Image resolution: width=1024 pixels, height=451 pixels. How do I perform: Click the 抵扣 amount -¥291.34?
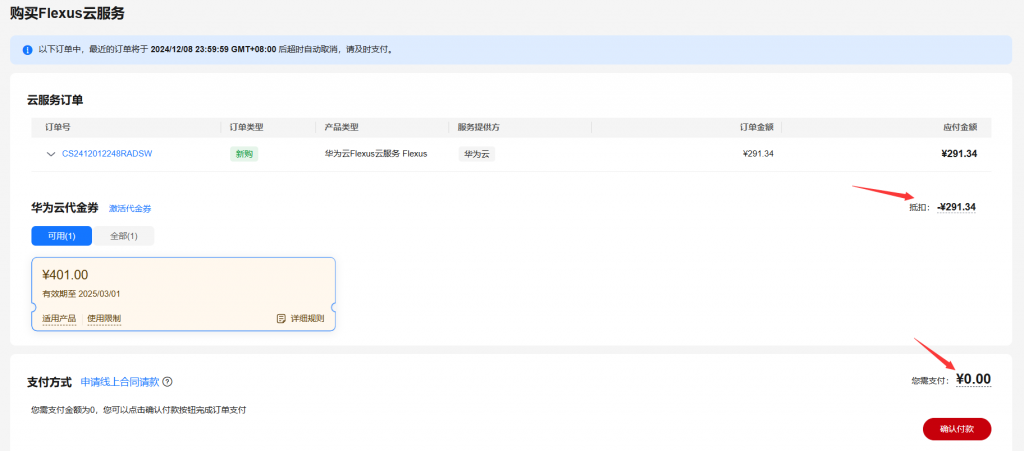[x=957, y=207]
